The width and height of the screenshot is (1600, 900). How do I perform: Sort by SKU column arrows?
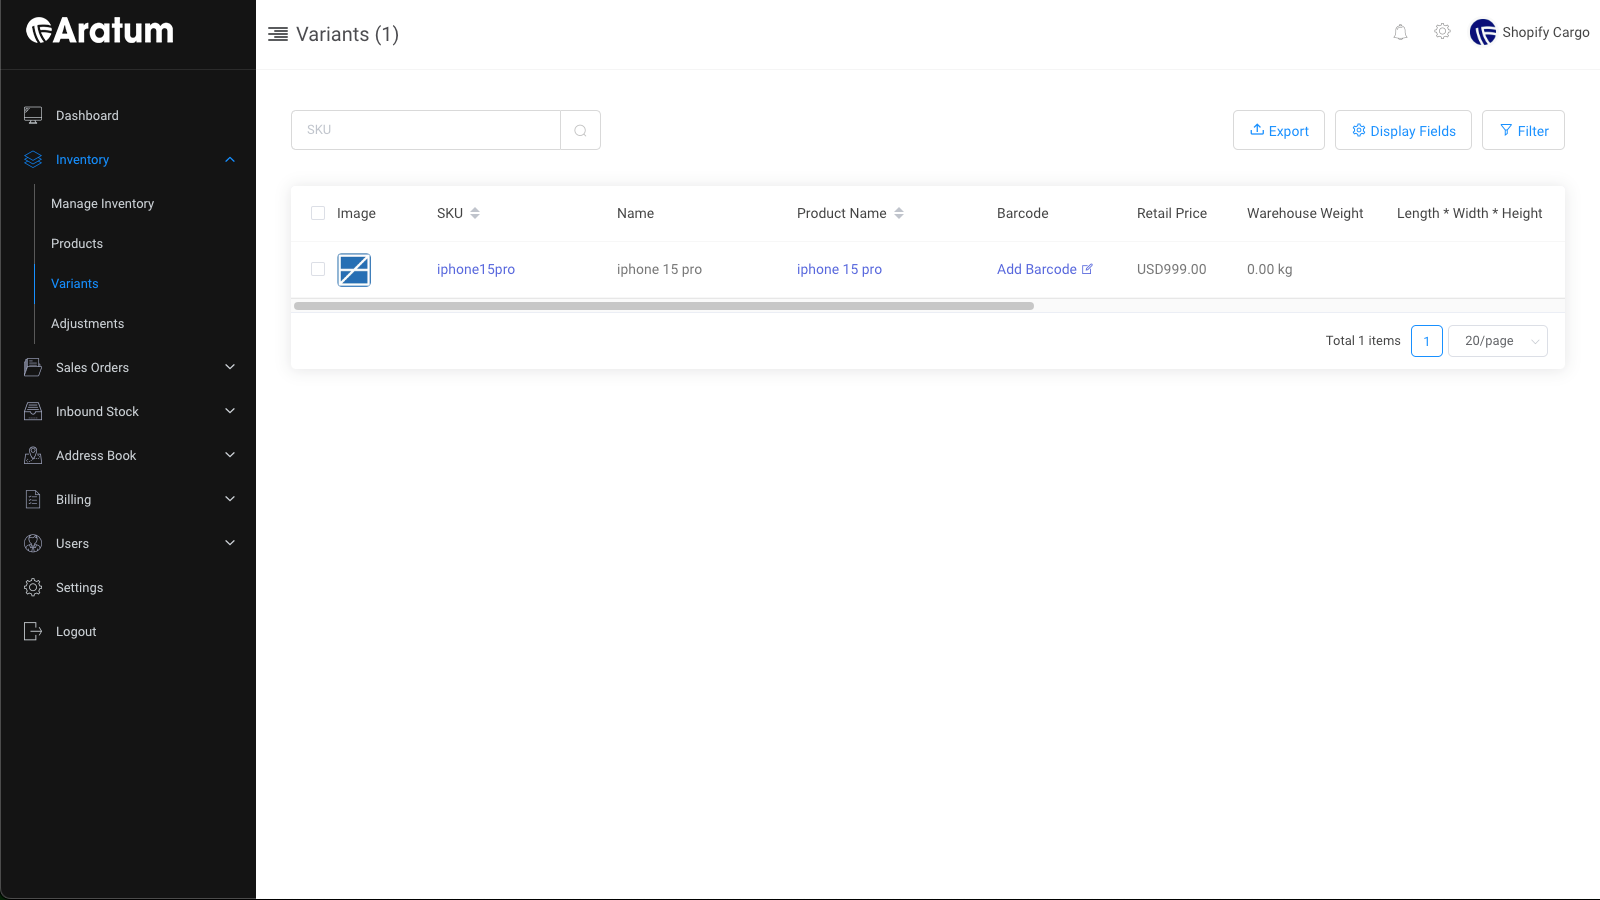pyautogui.click(x=475, y=213)
